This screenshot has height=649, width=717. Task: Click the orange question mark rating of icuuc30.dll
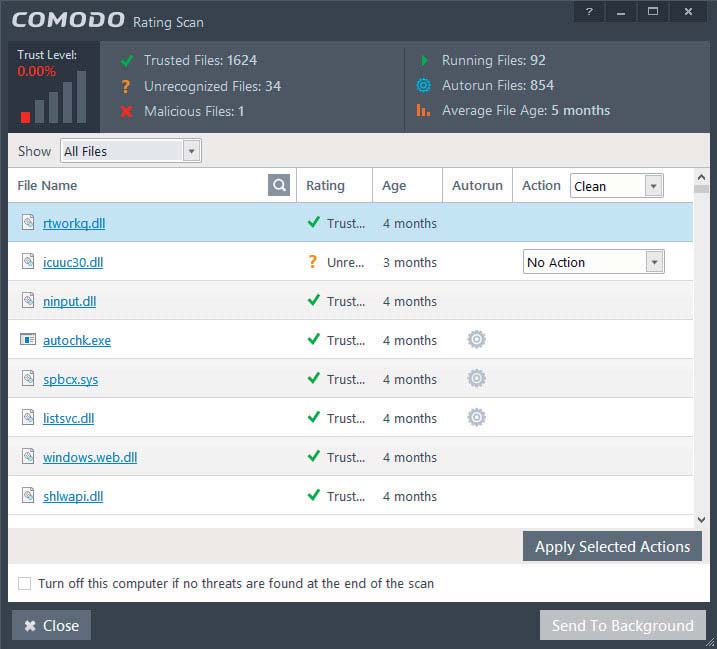pyautogui.click(x=312, y=262)
